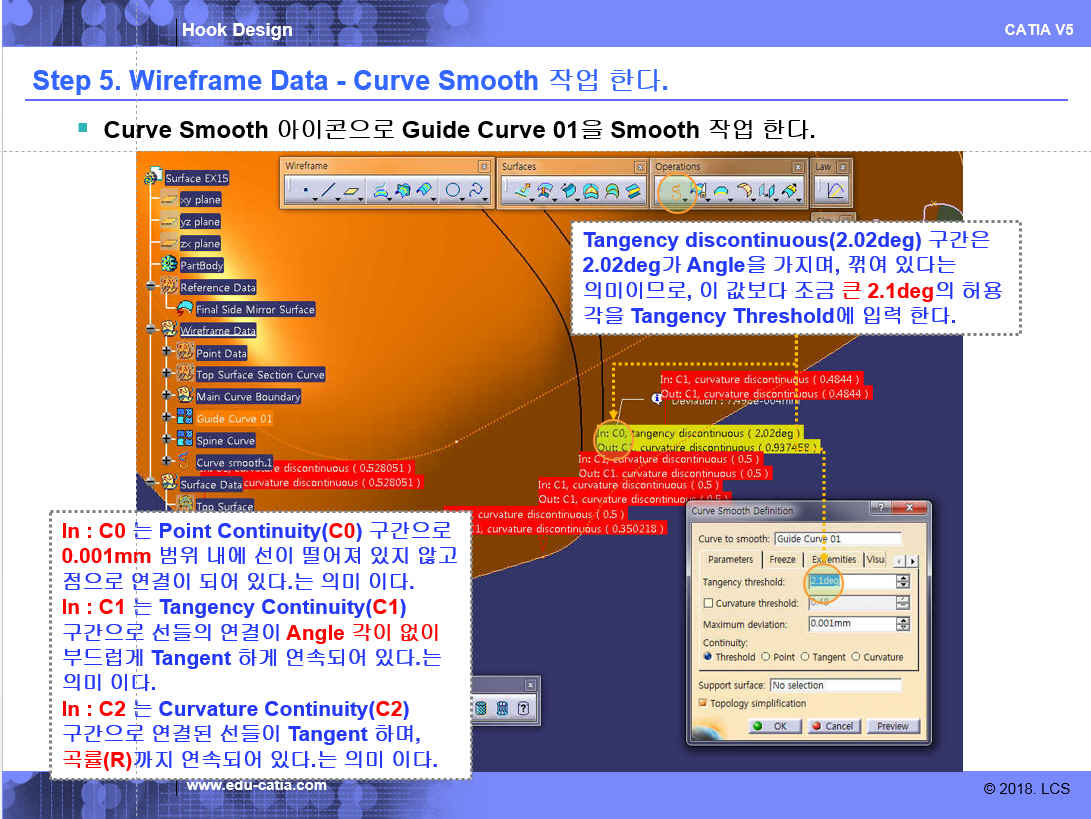Screen dimensions: 1091x819
Task: Open the Extremities tab
Action: [832, 560]
